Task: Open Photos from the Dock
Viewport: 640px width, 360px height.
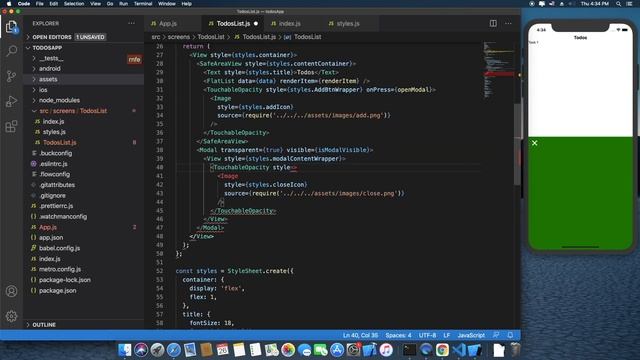Action: pos(288,350)
